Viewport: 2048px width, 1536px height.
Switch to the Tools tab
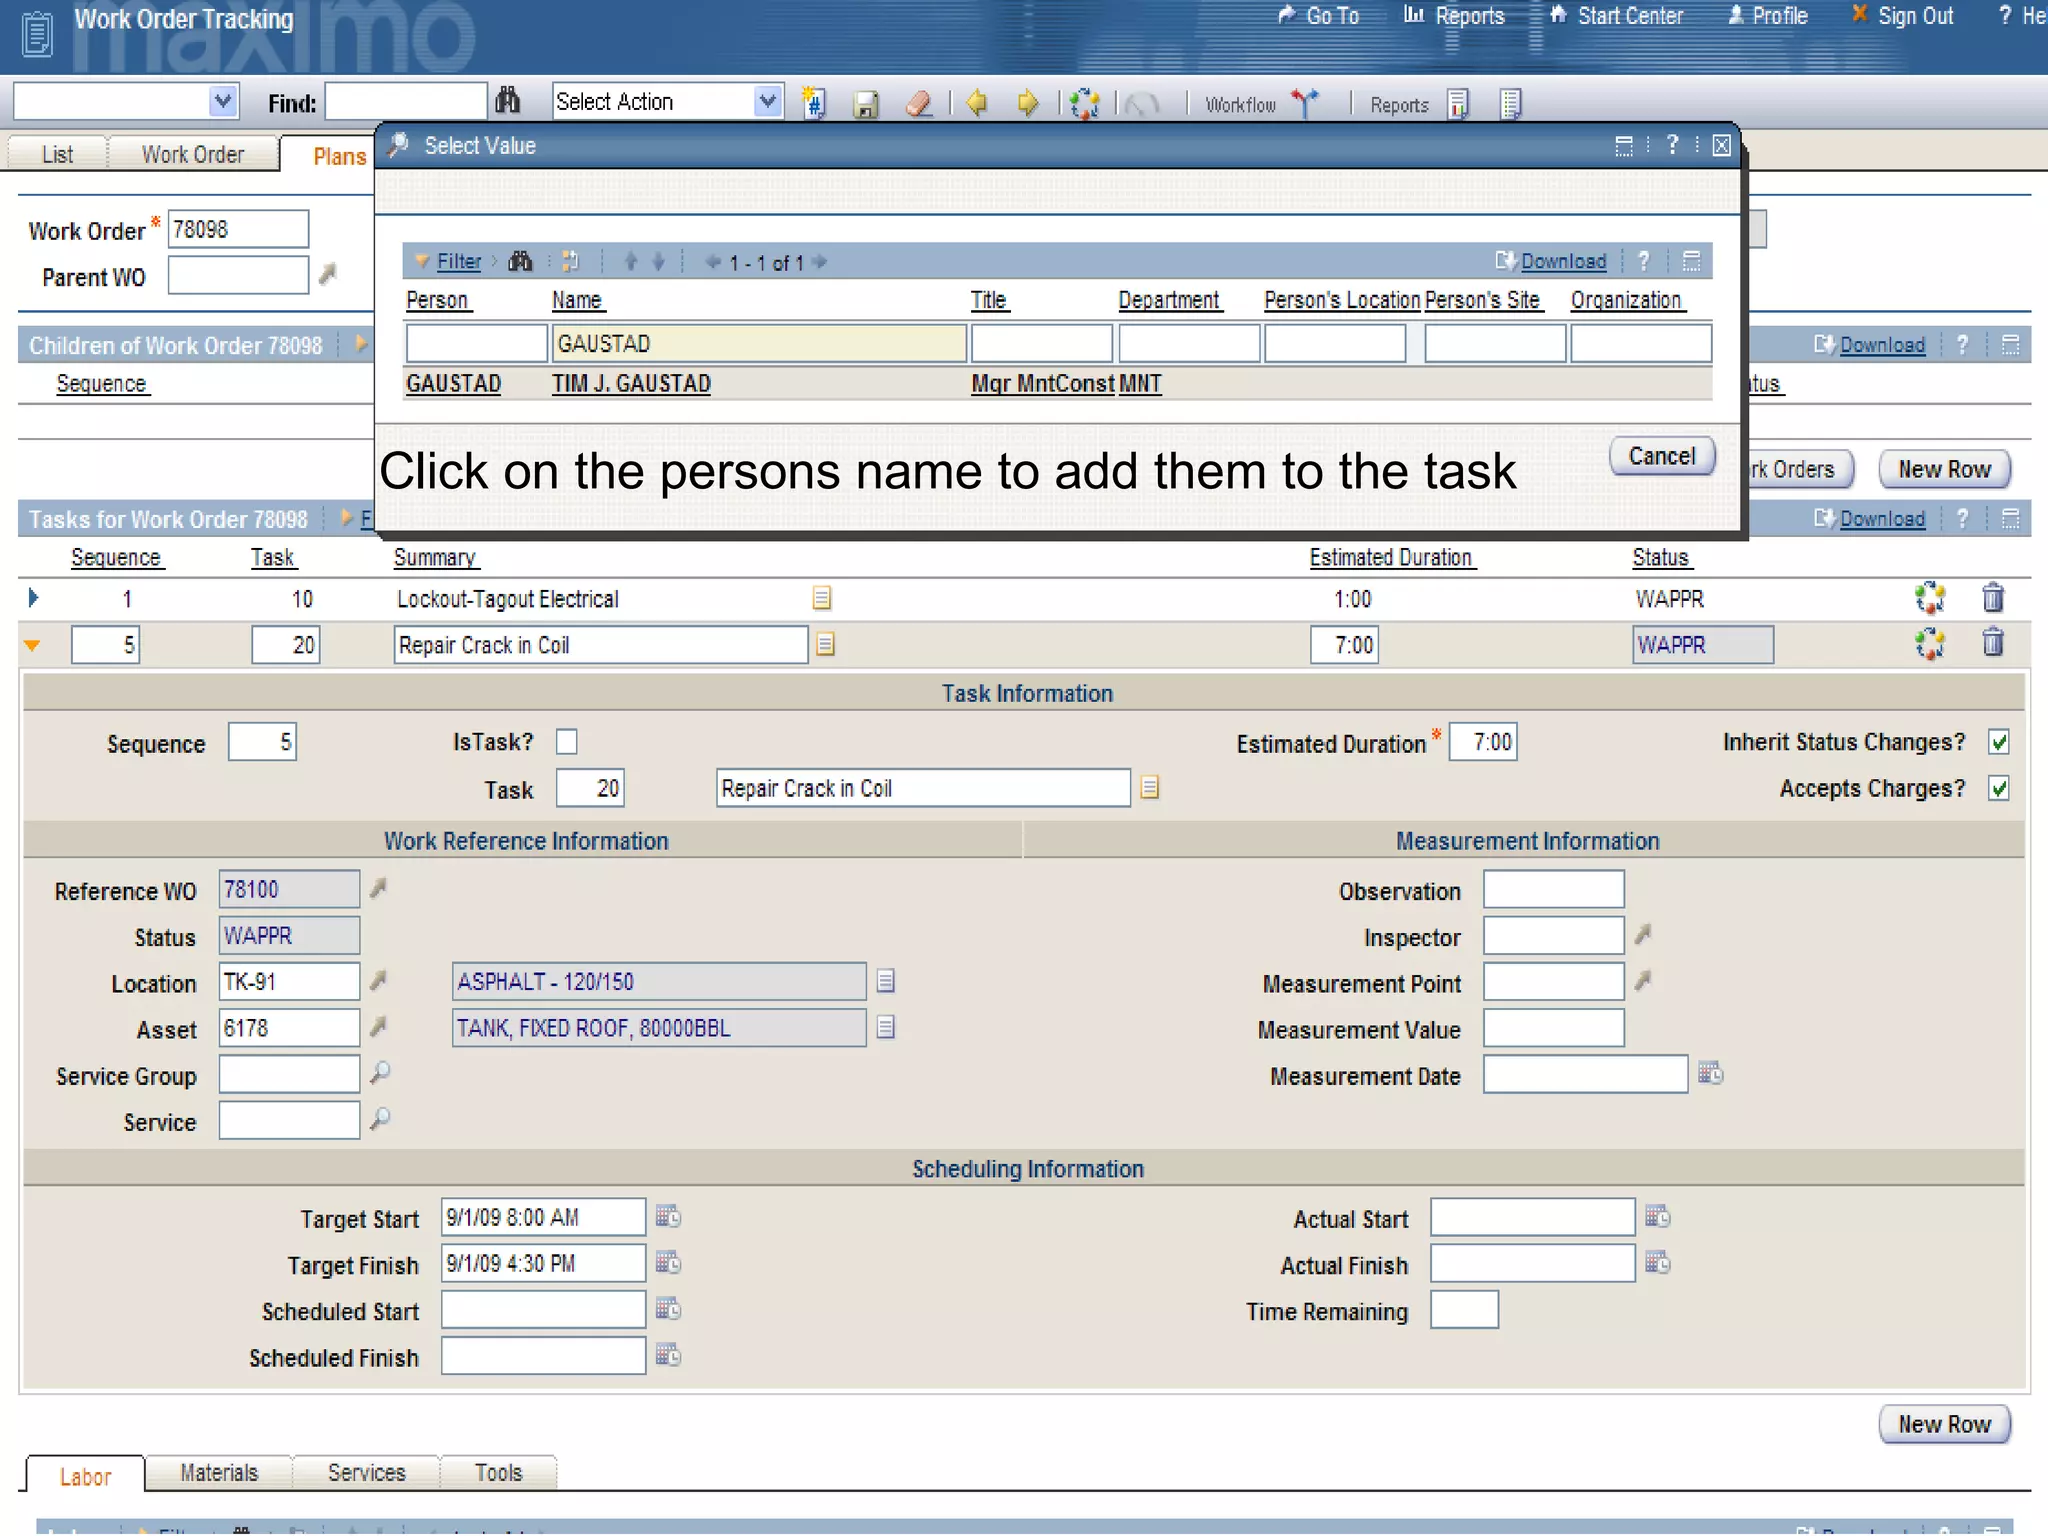point(498,1472)
